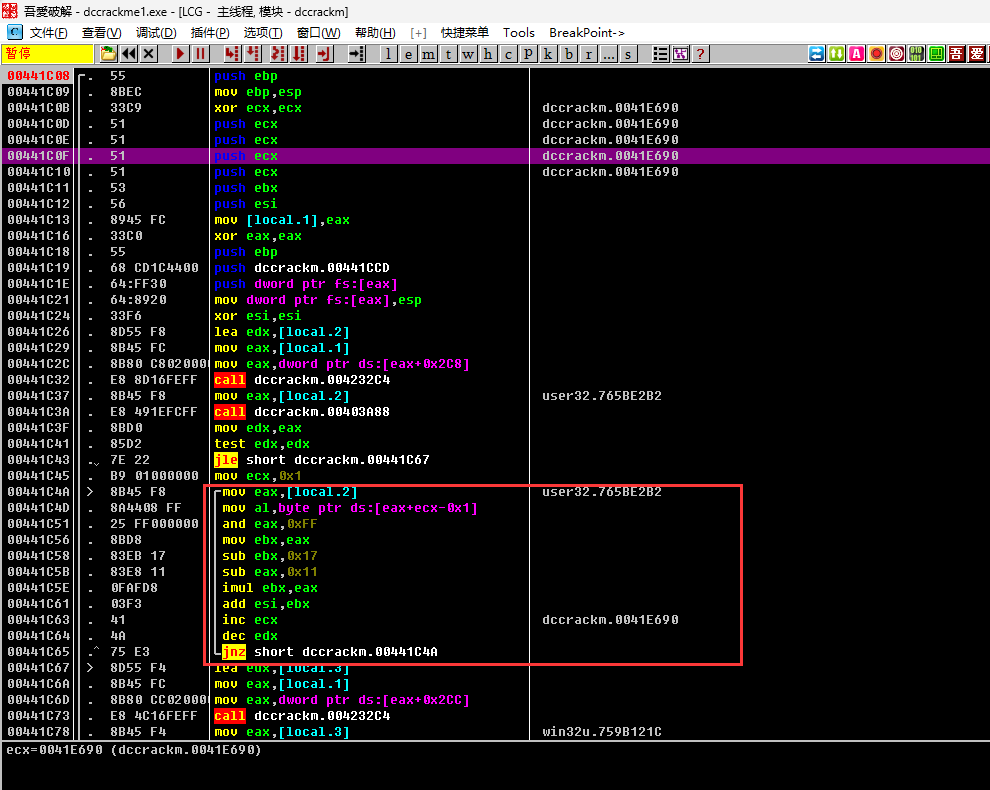Open the 帮助(H) menu
This screenshot has height=790, width=990.
point(375,33)
